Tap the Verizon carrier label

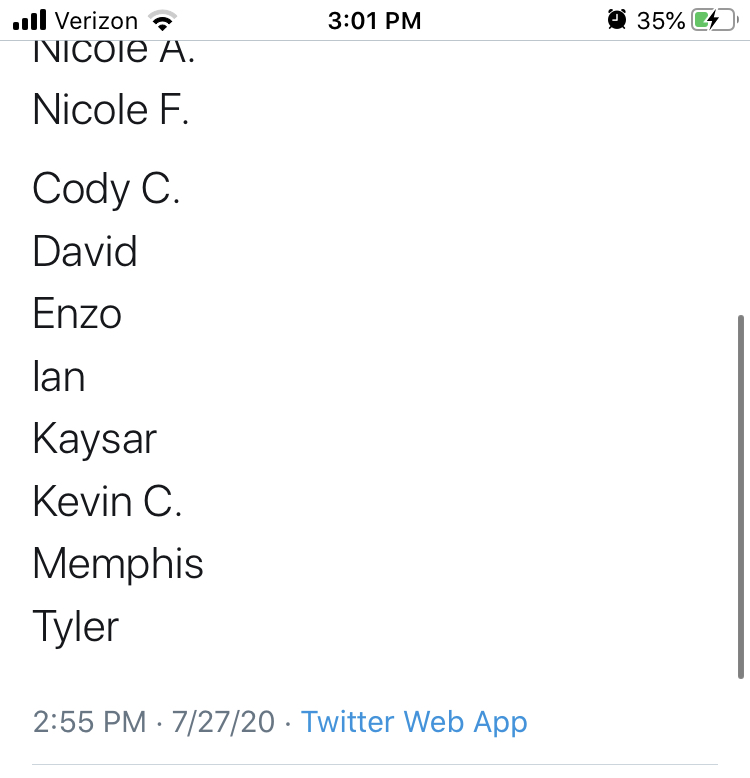(96, 21)
